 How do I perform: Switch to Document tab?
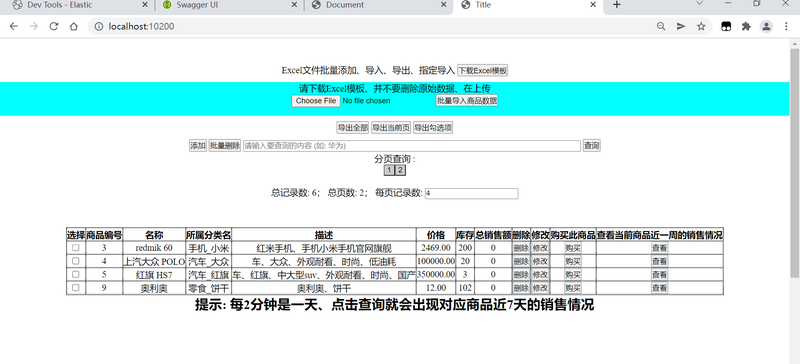tap(378, 5)
